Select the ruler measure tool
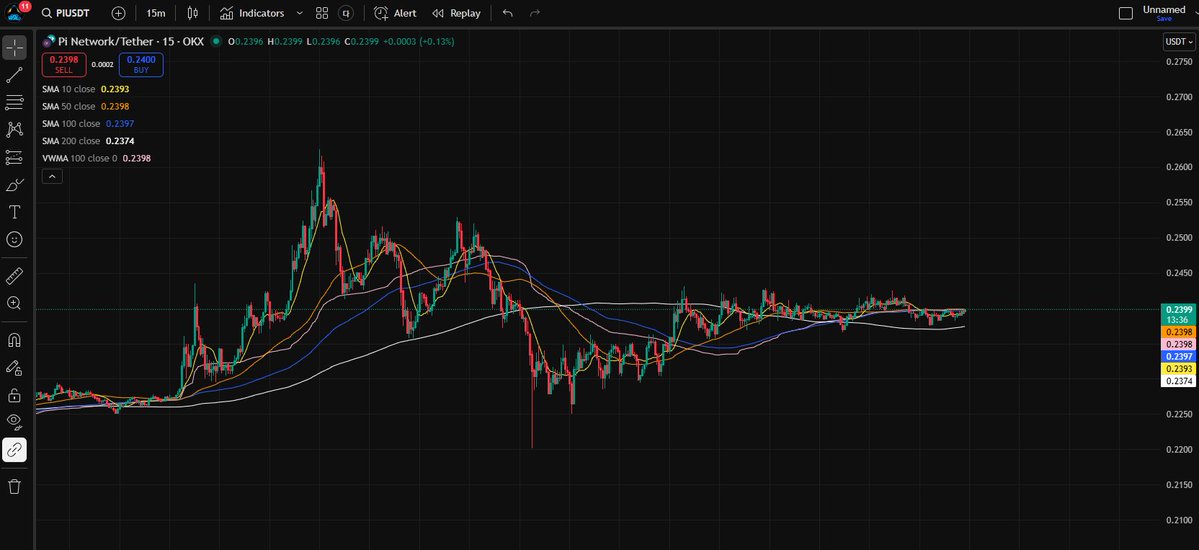This screenshot has height=550, width=1199. point(15,275)
